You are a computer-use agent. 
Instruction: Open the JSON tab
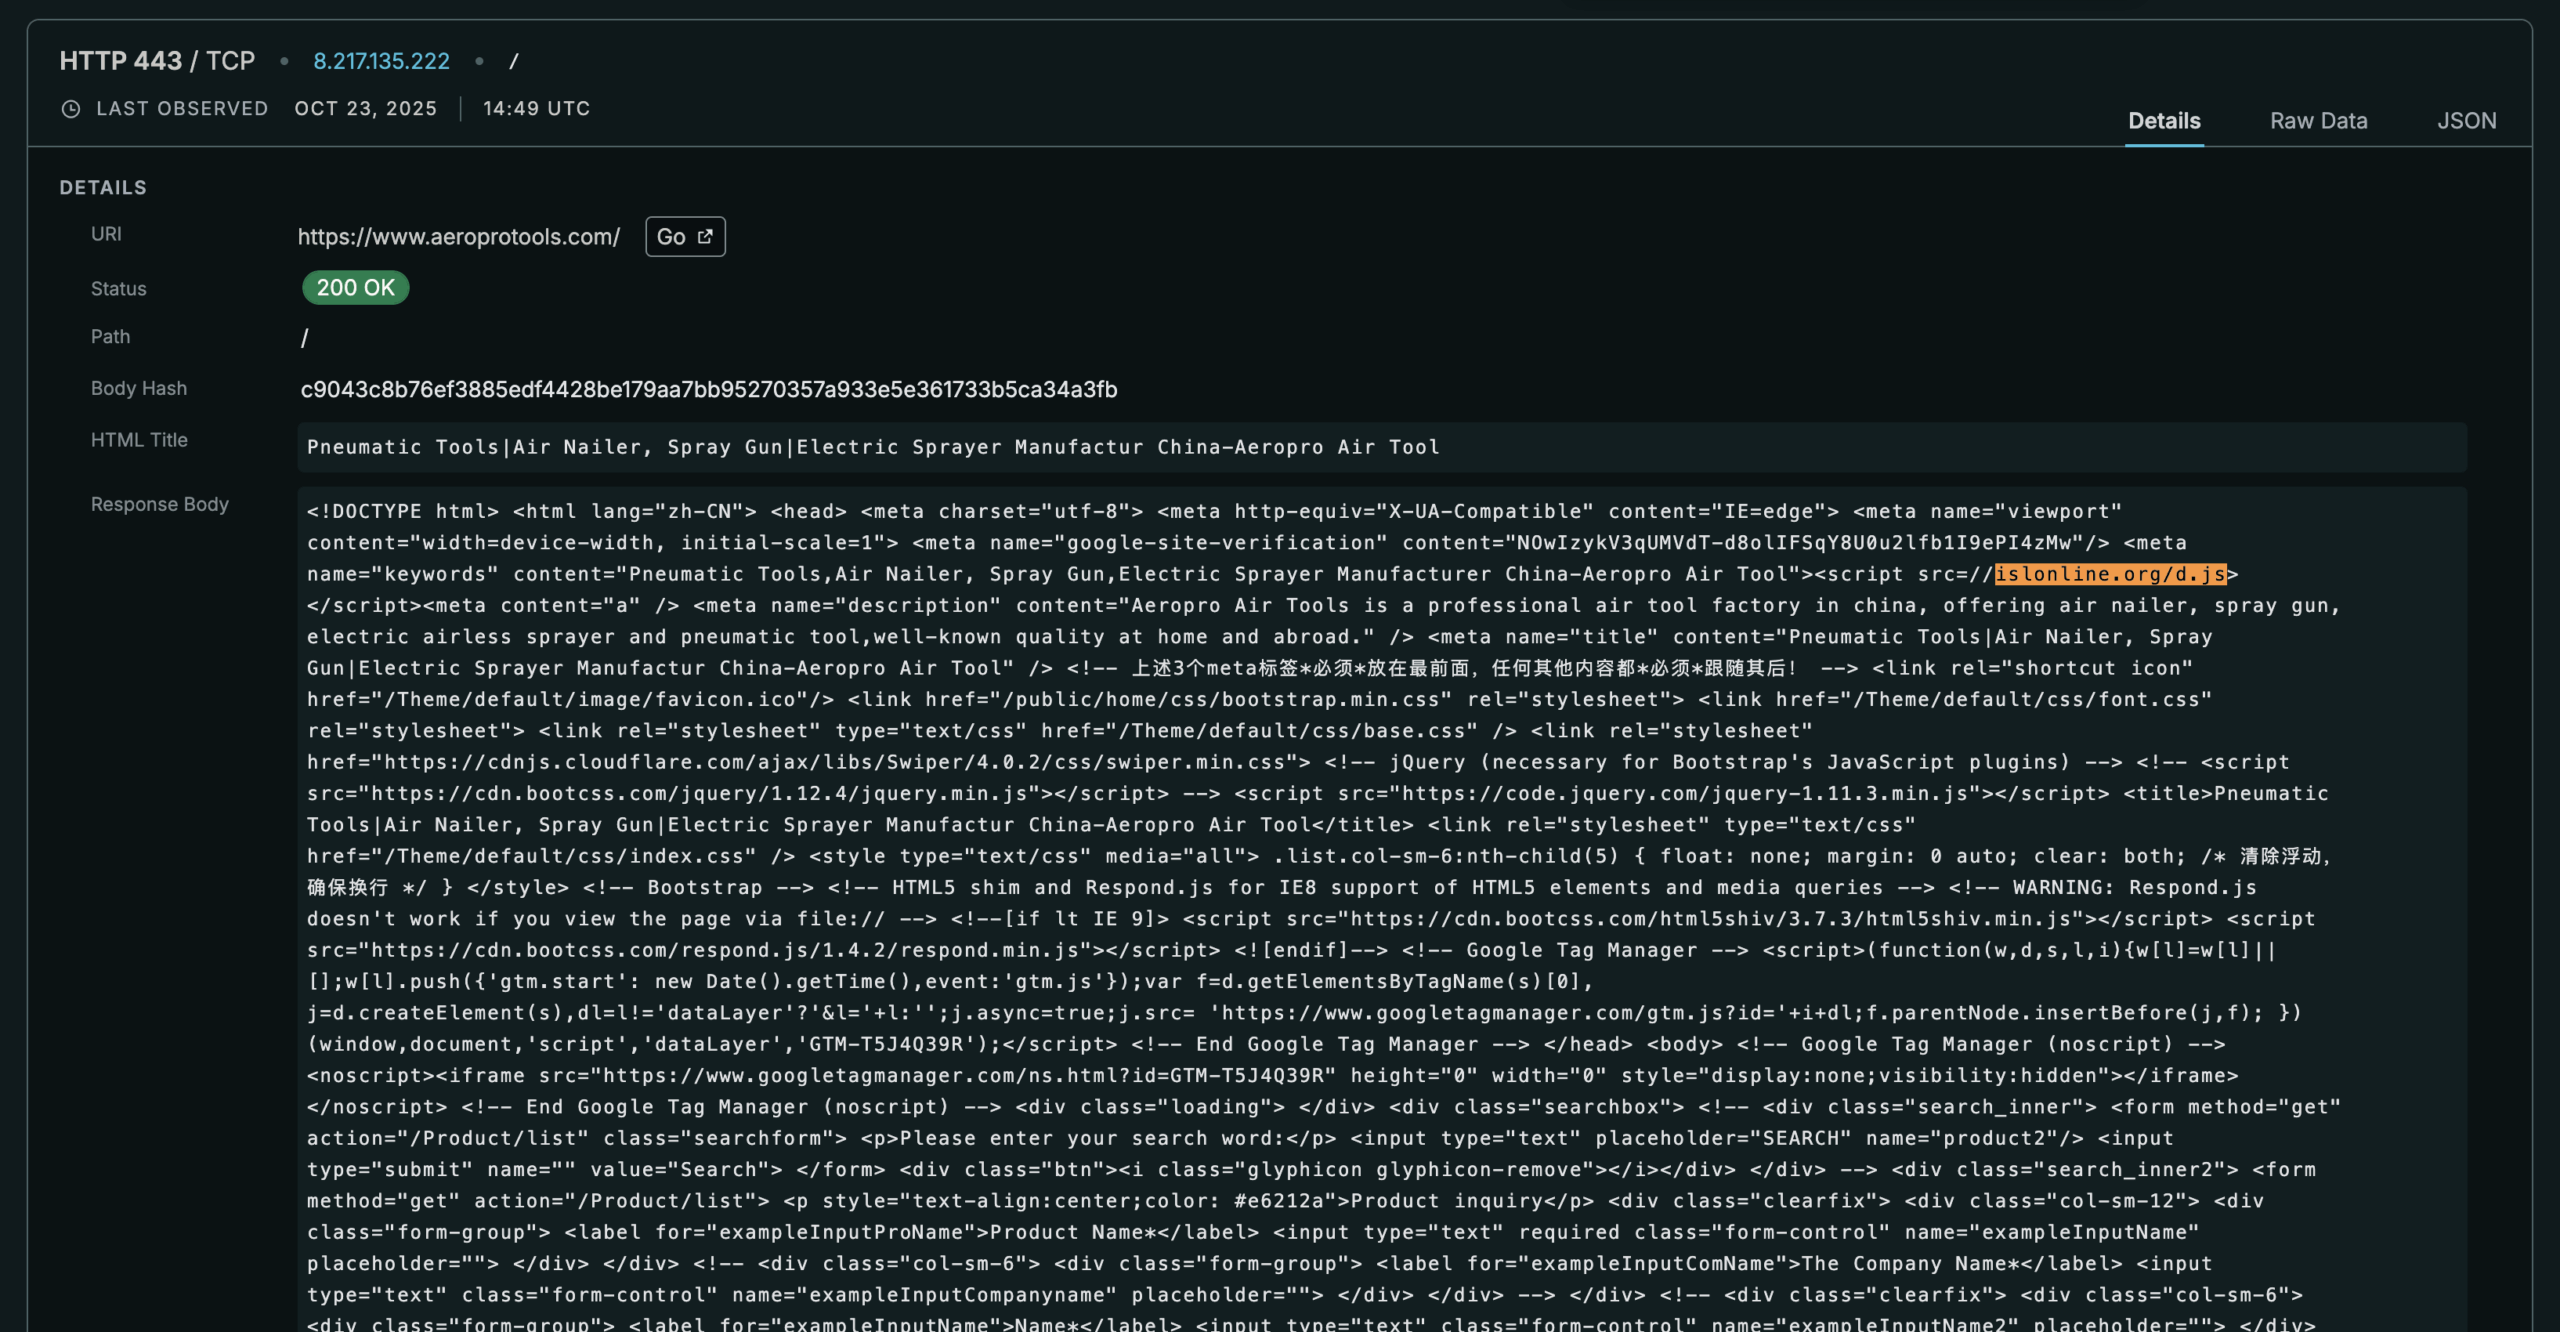pos(2466,120)
